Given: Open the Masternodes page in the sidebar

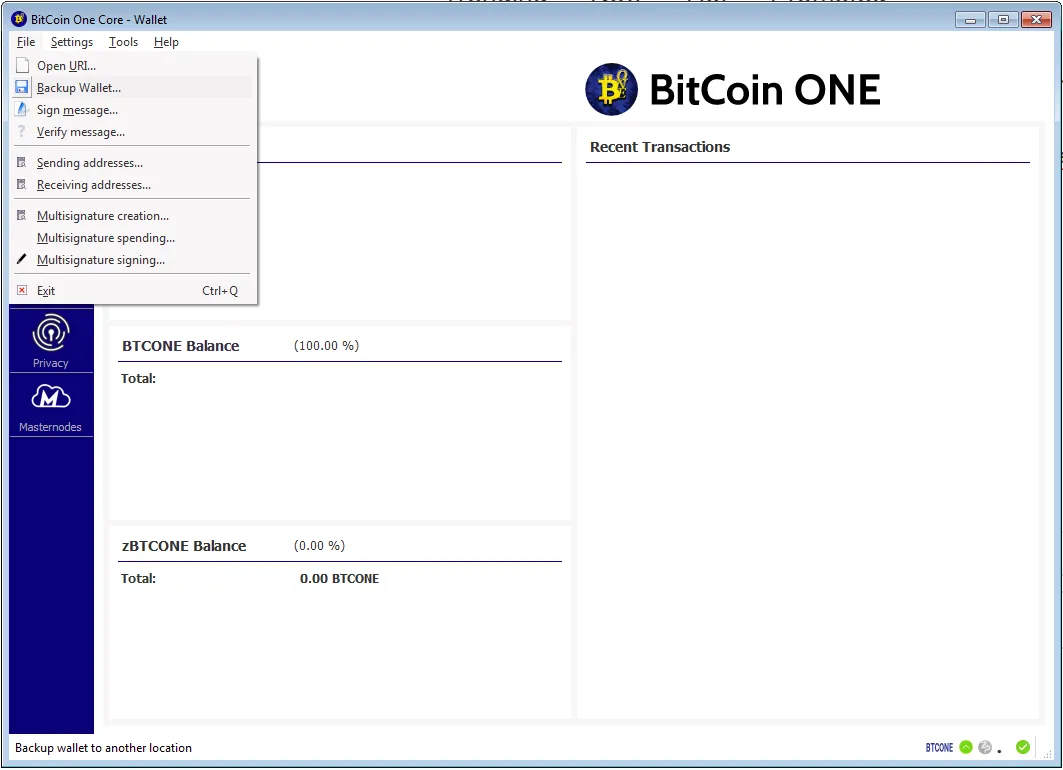Looking at the screenshot, I should click(x=51, y=406).
